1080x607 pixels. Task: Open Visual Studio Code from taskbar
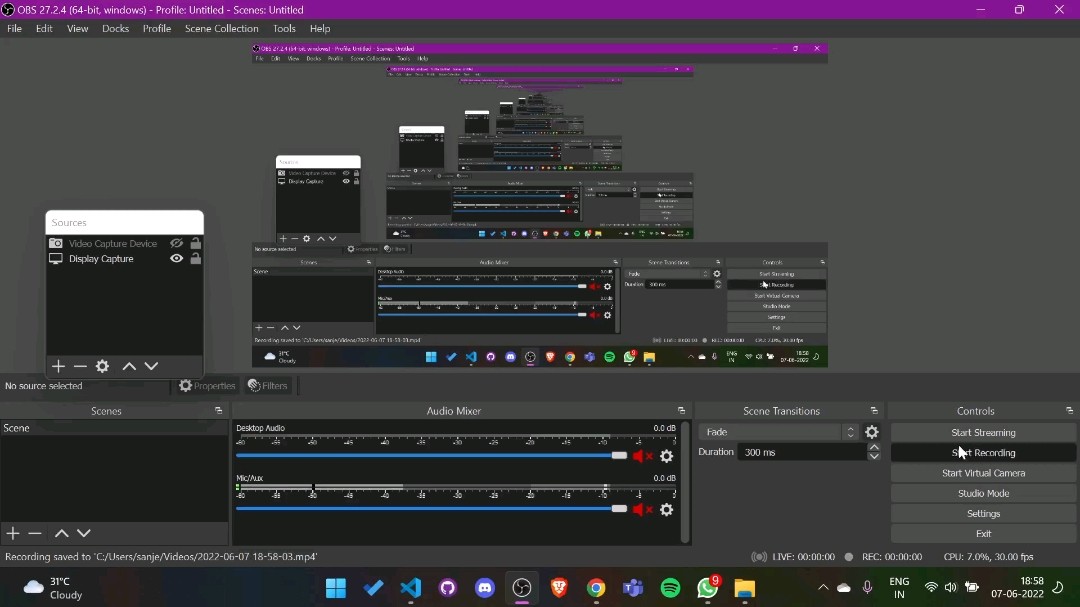[x=411, y=588]
